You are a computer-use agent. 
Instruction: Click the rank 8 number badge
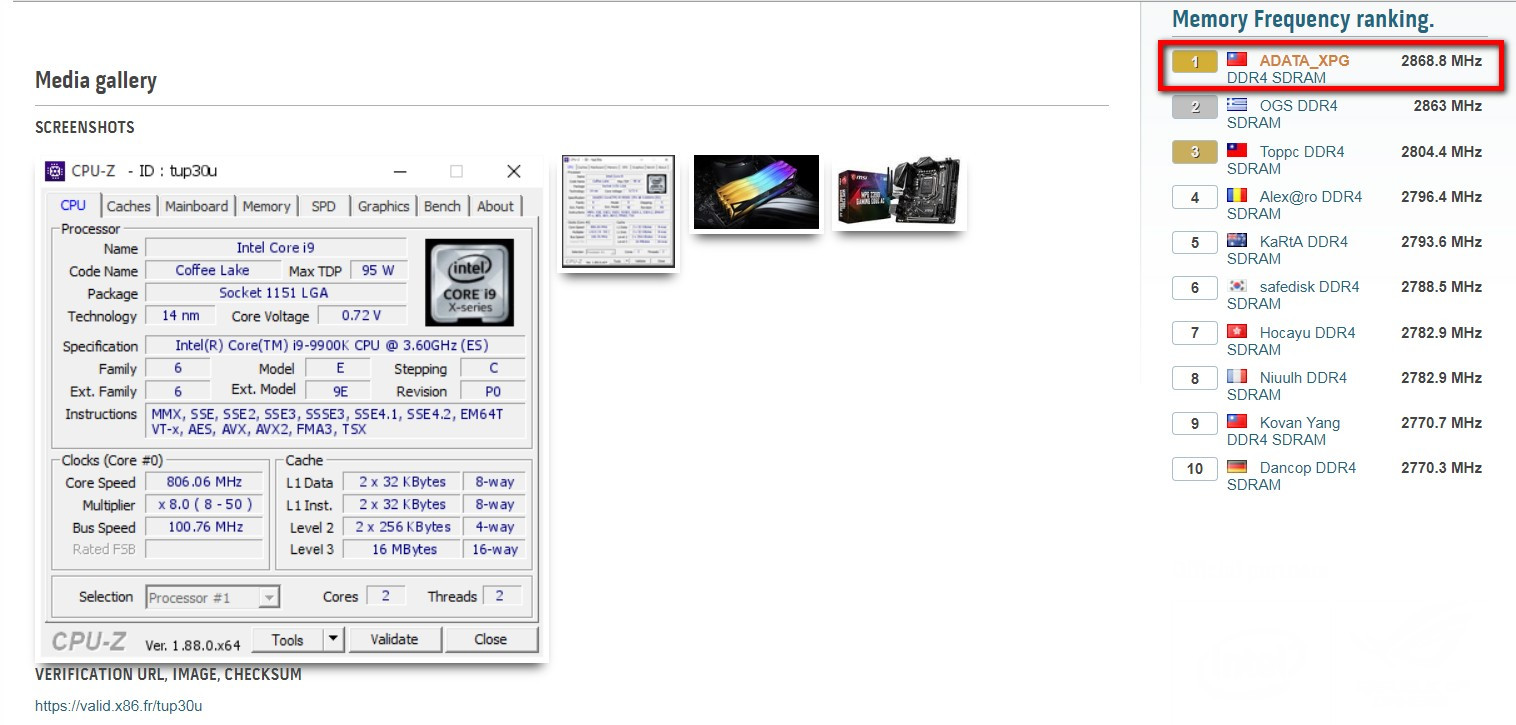pos(1195,378)
